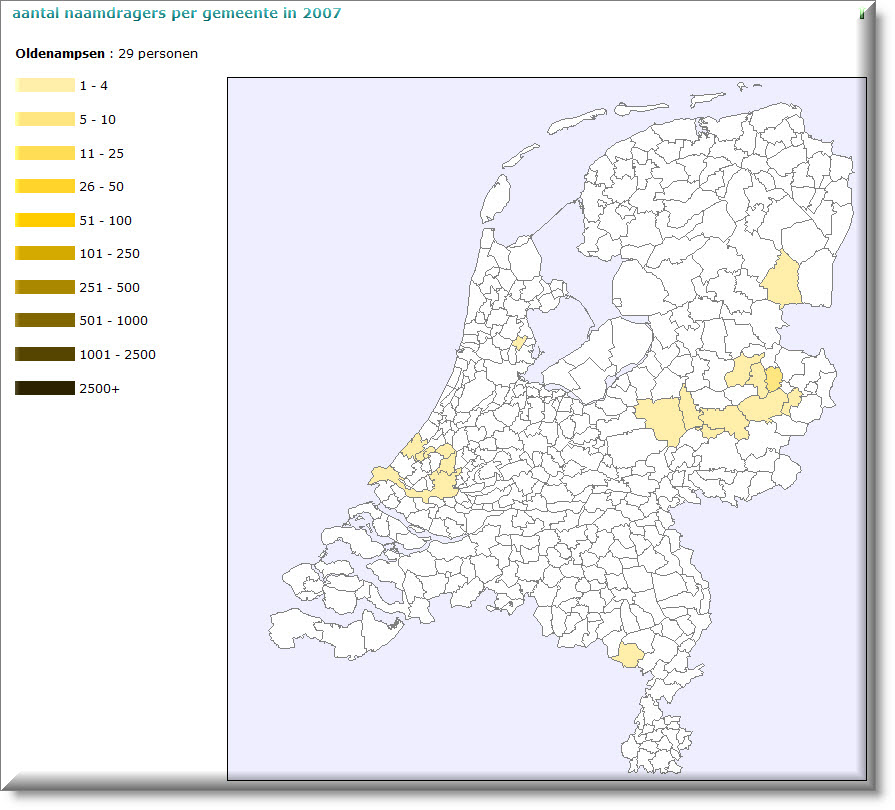895x810 pixels.
Task: Click the small green icon at top right
Action: 861,14
